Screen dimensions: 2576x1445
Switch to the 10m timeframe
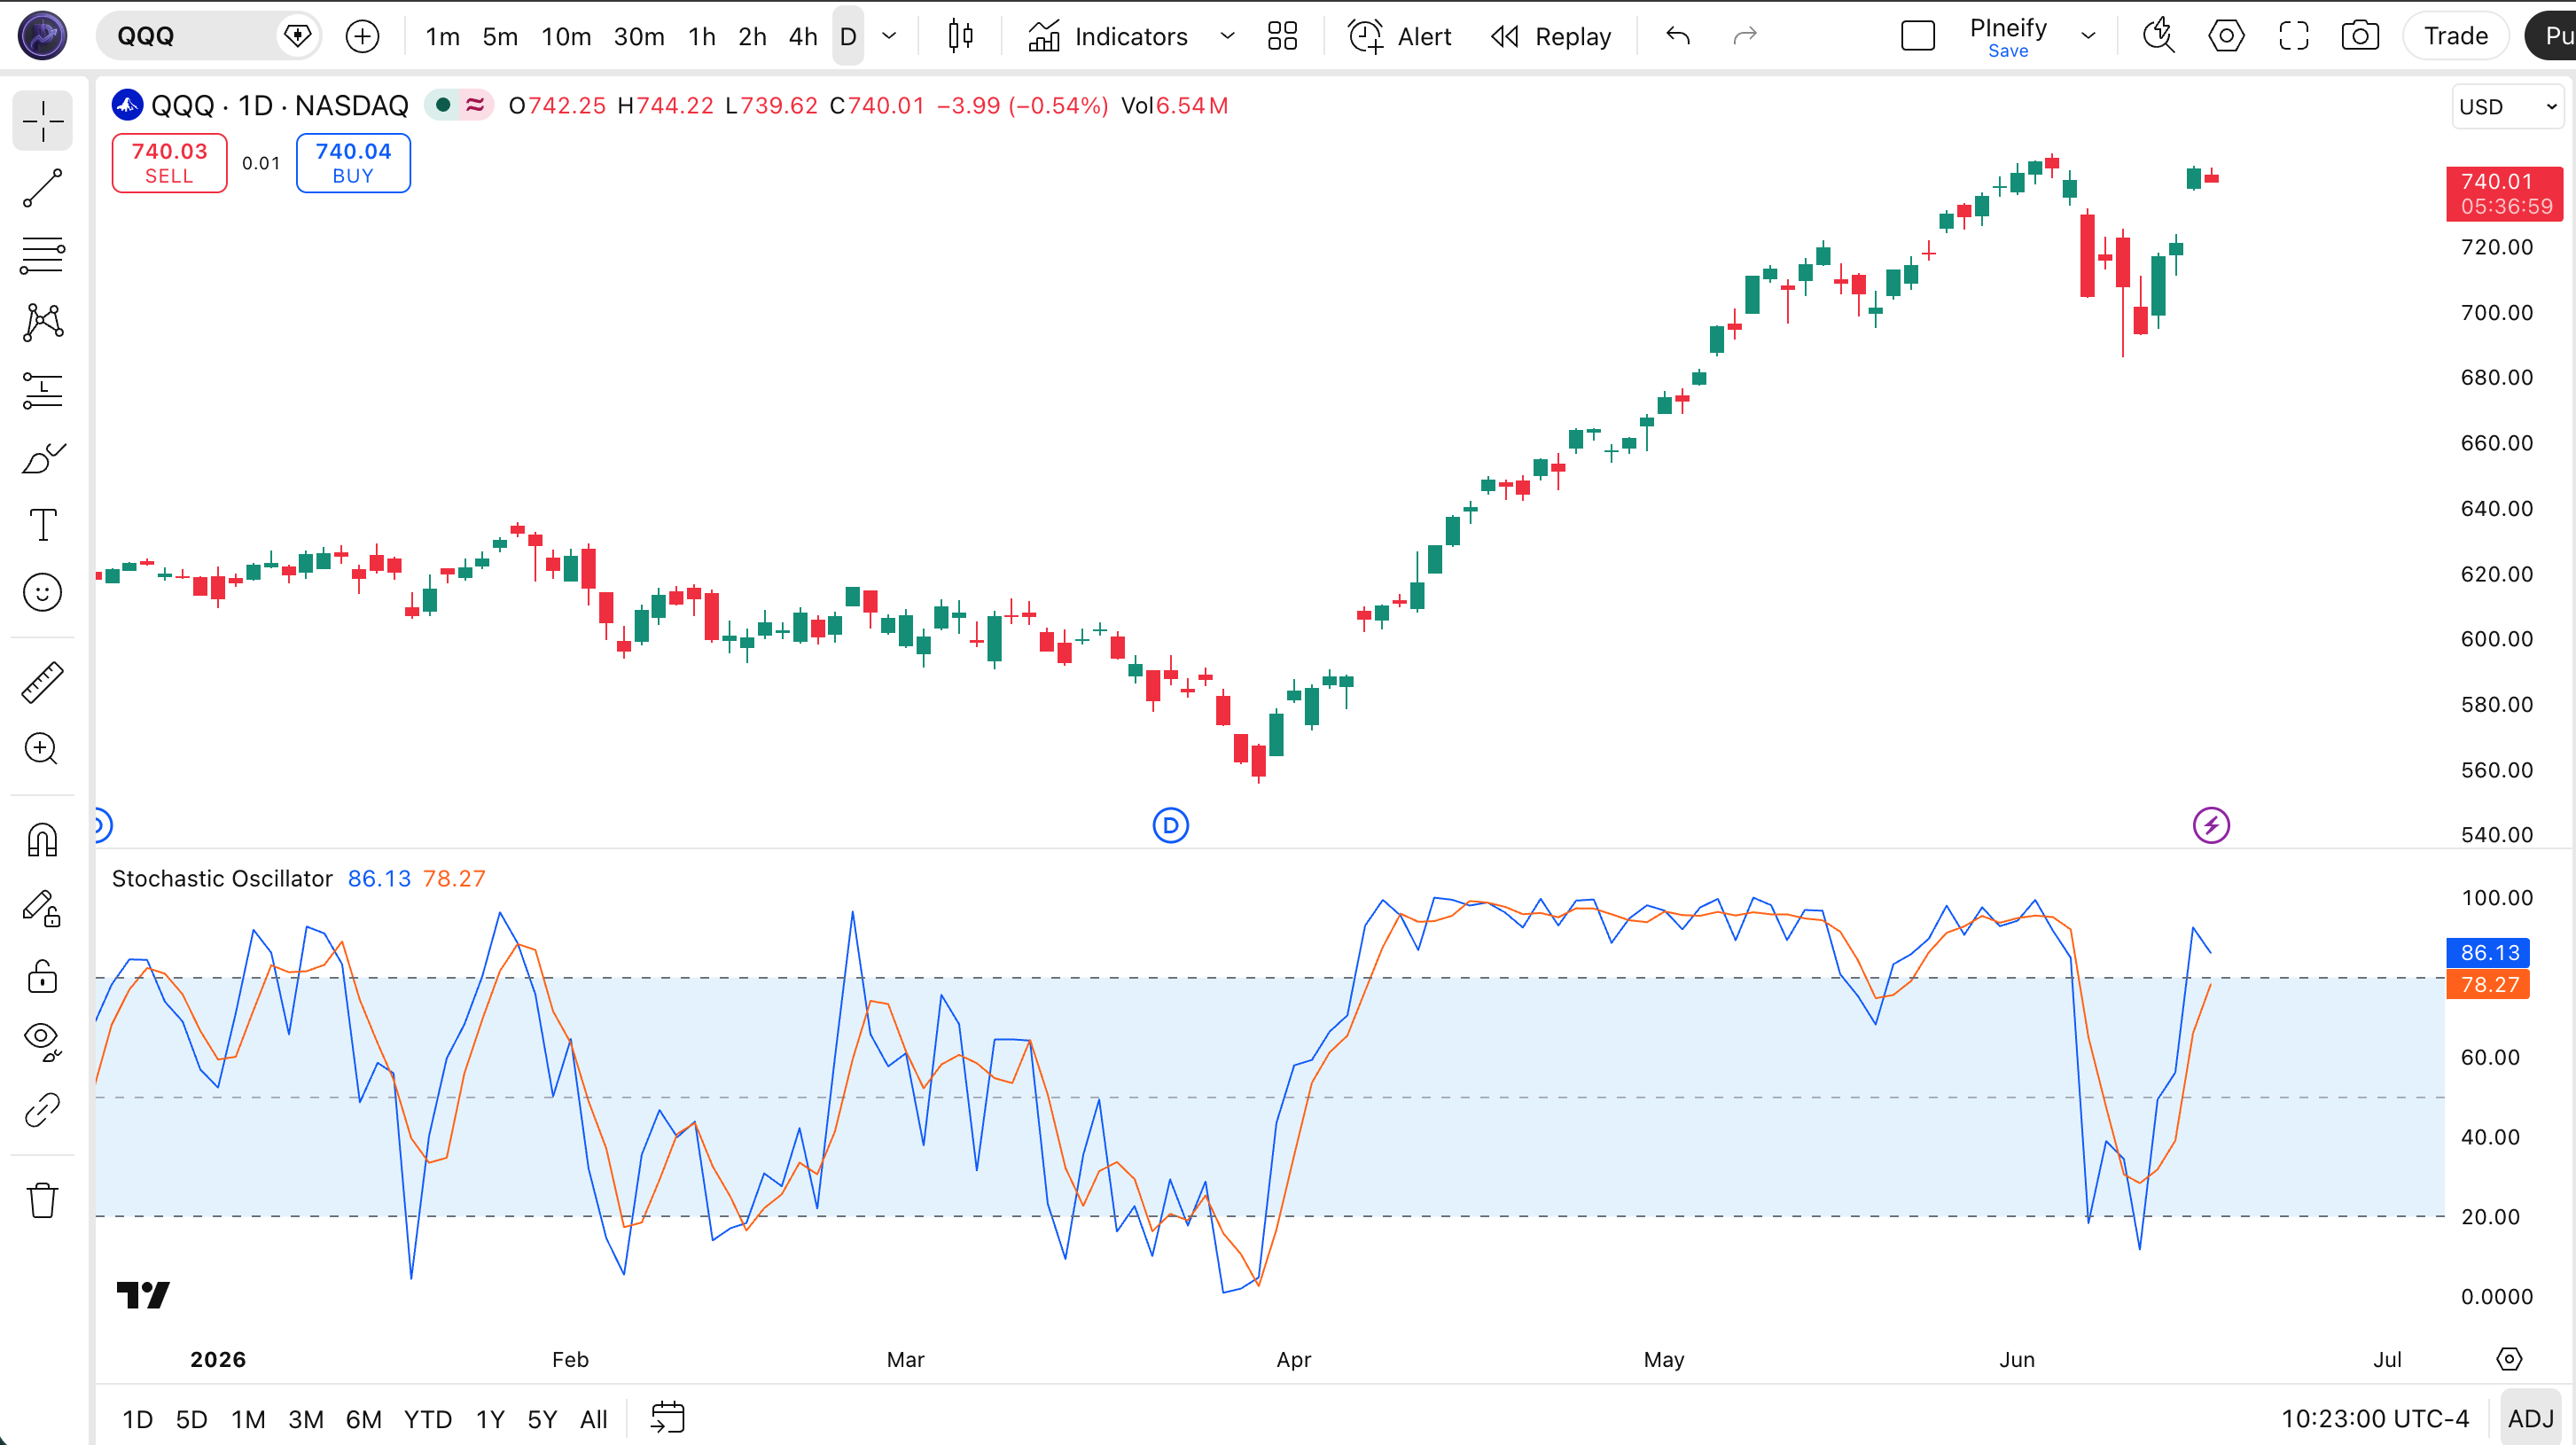click(x=566, y=36)
